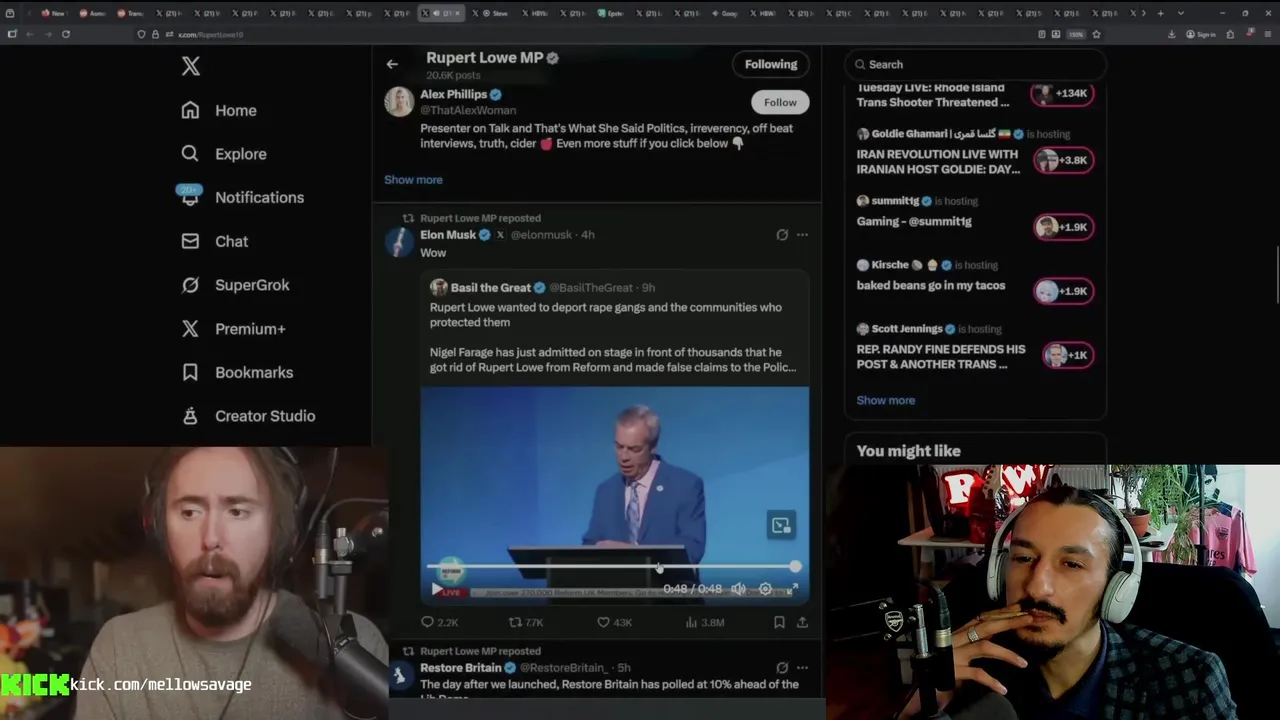The width and height of the screenshot is (1280, 720).
Task: Click Grok icon on Elon Musk post
Action: (x=782, y=235)
